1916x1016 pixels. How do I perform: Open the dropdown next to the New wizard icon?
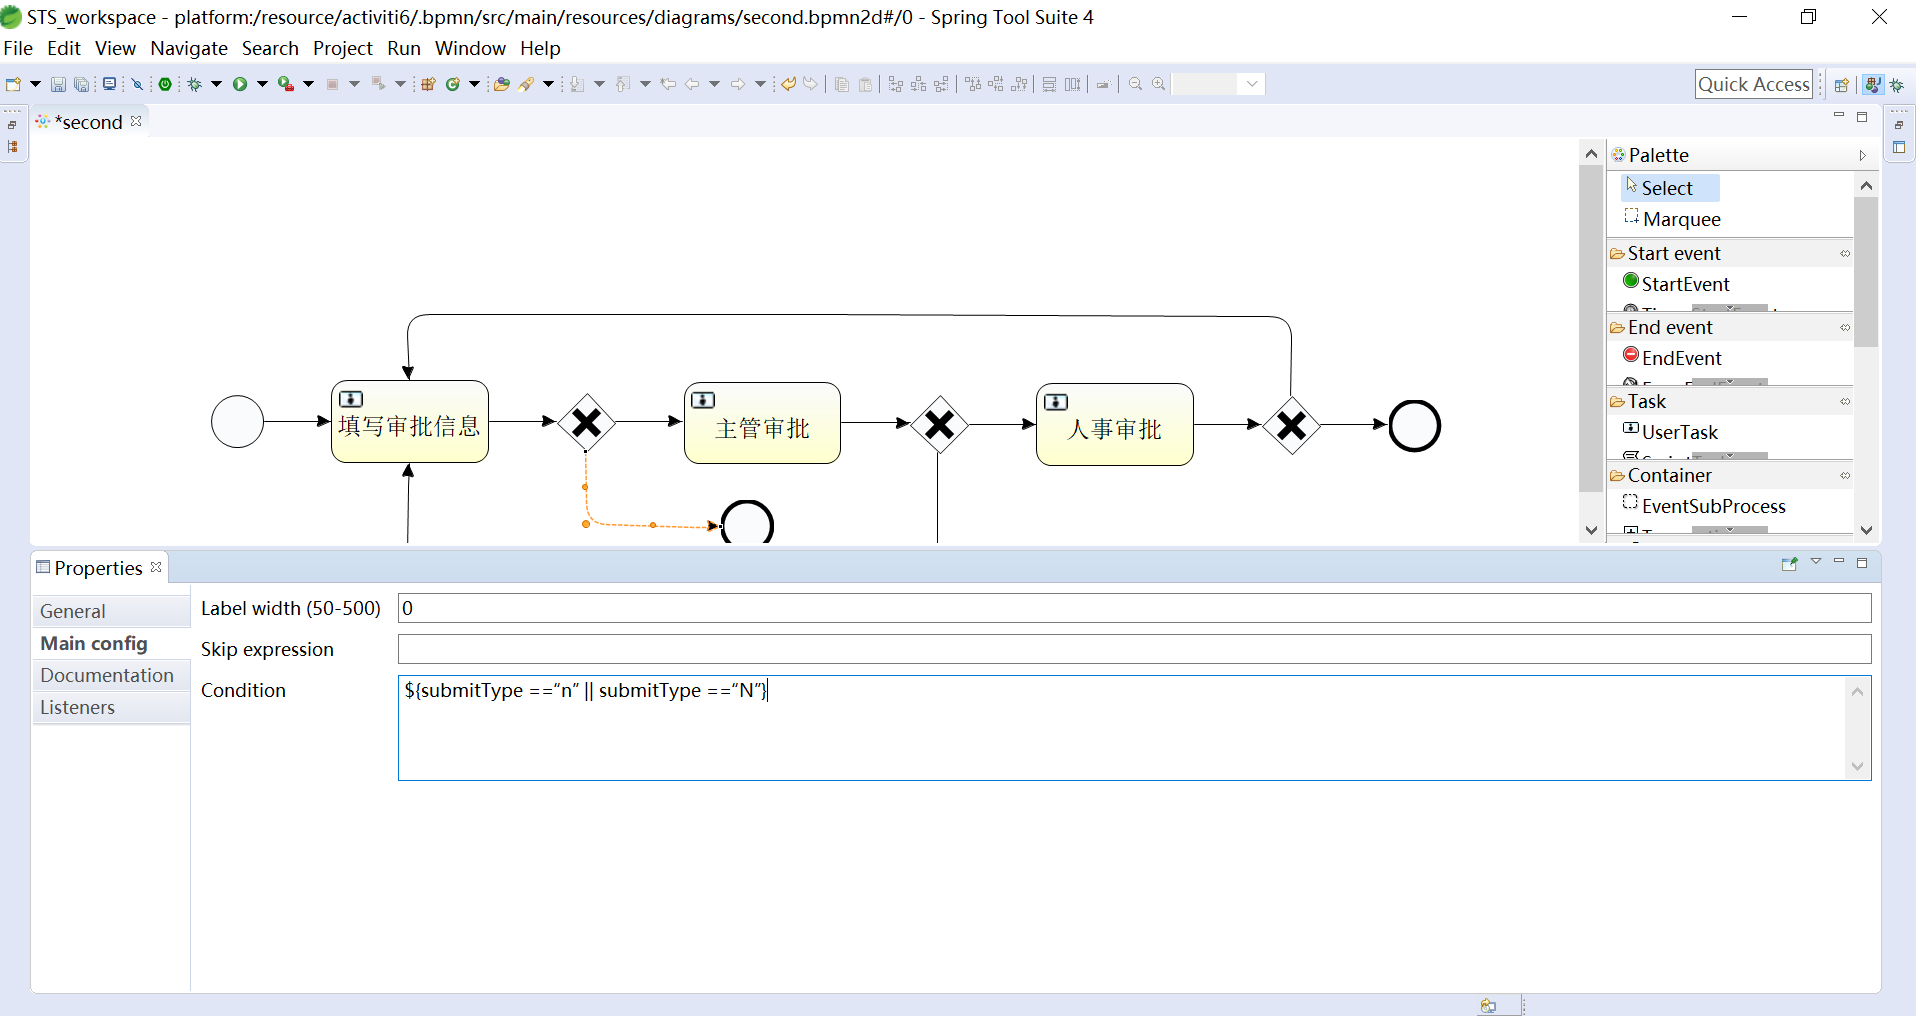pos(35,84)
